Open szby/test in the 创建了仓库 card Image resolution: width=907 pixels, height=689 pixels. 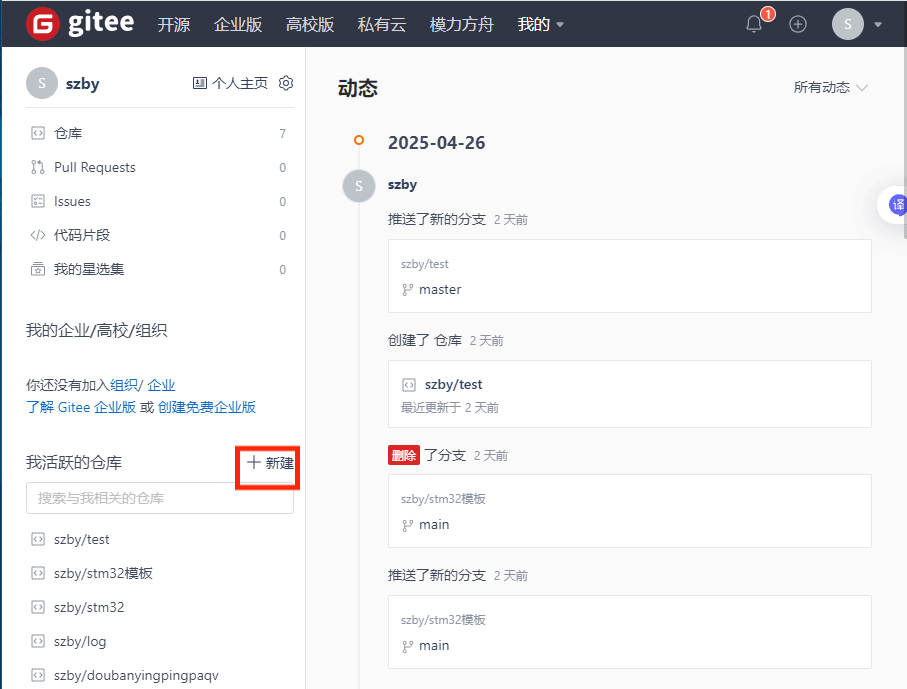[454, 385]
